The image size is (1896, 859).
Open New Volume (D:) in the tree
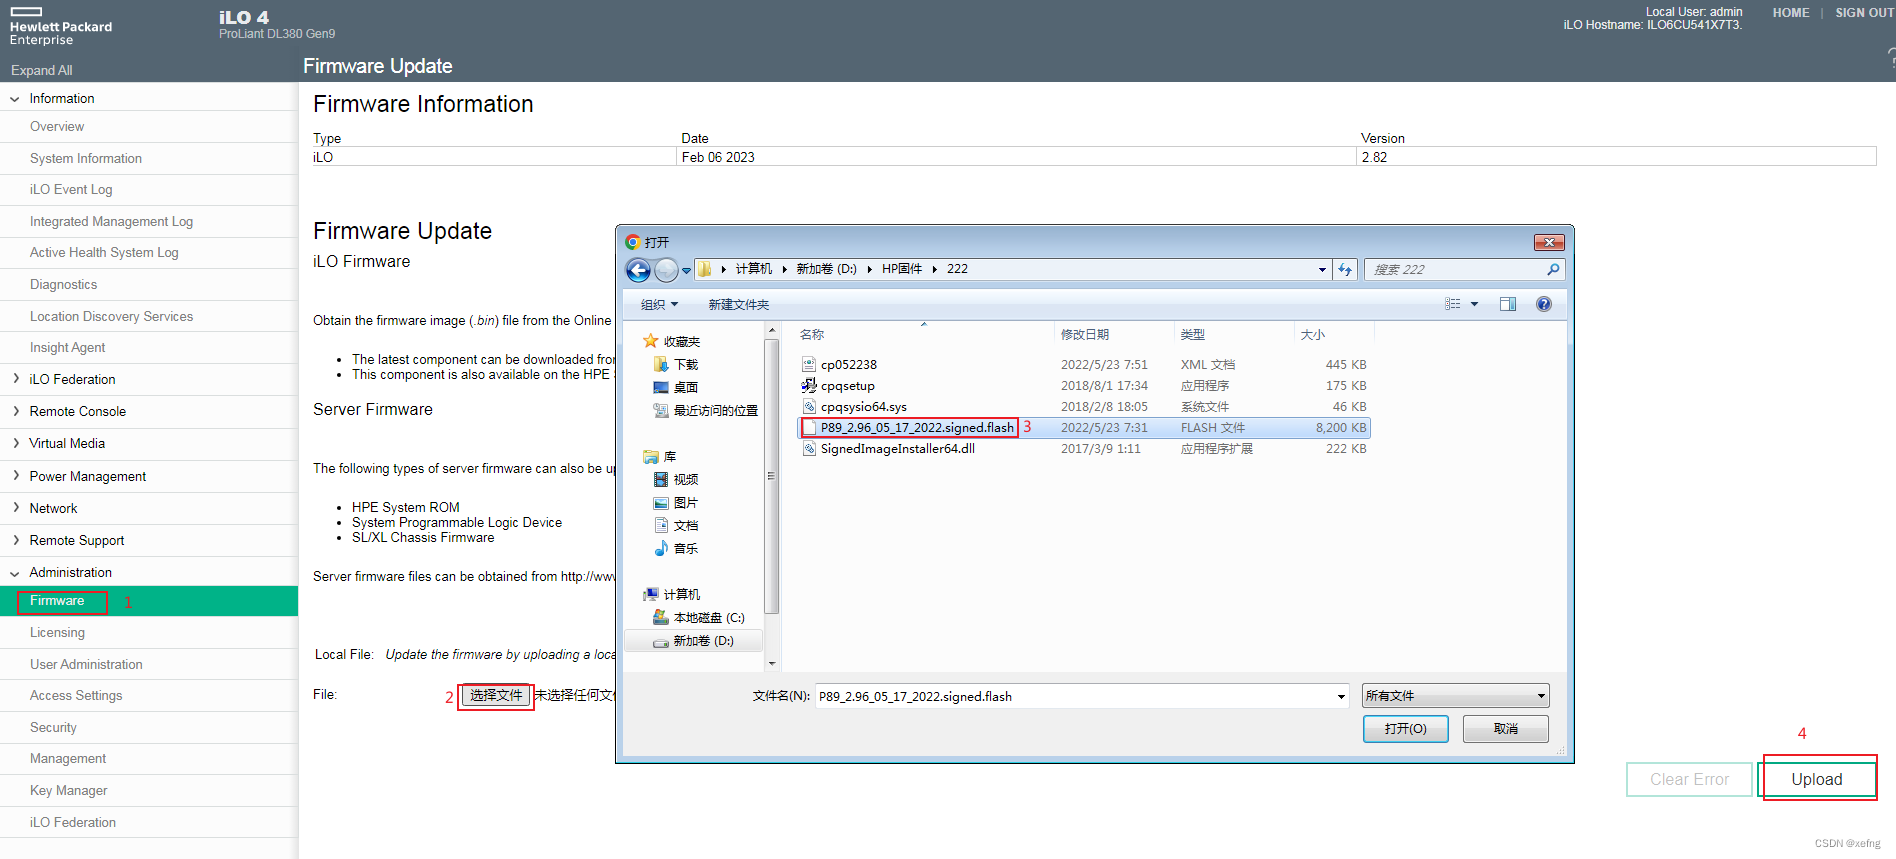coord(693,641)
